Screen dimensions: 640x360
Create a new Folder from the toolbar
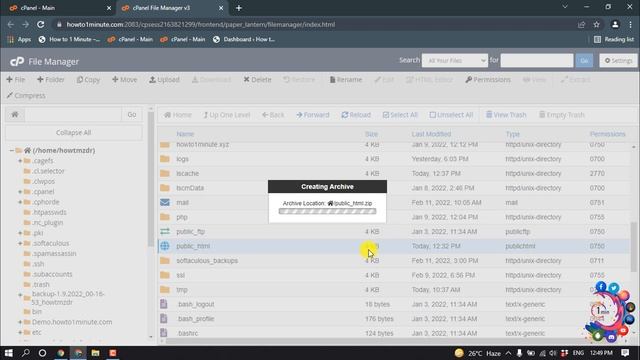51,80
